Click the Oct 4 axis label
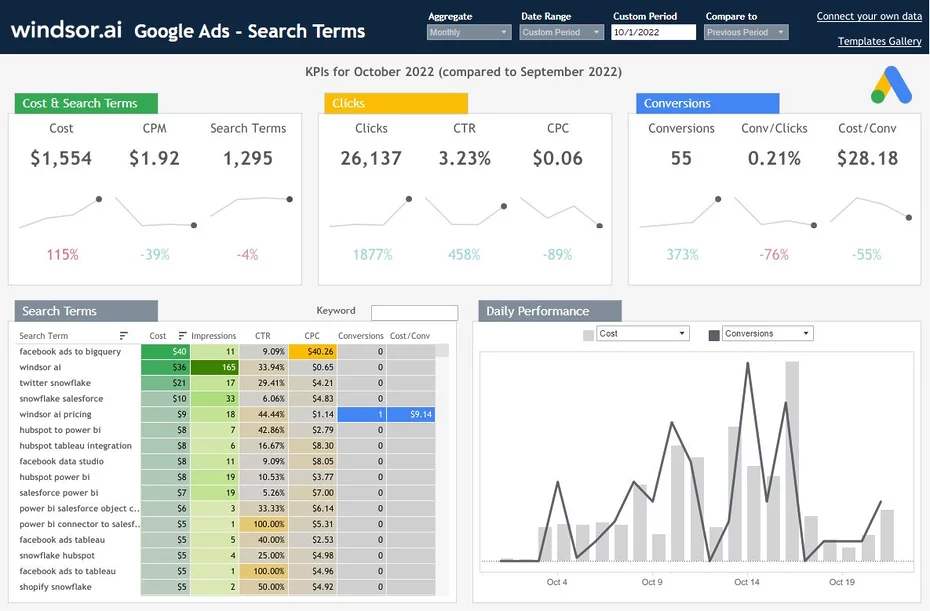 (x=556, y=582)
